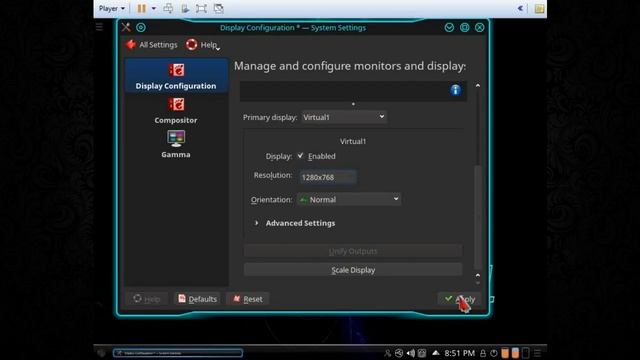Open the dropdown arrow beside the pause icon
Viewport: 640px width, 360px height.
pyautogui.click(x=154, y=8)
